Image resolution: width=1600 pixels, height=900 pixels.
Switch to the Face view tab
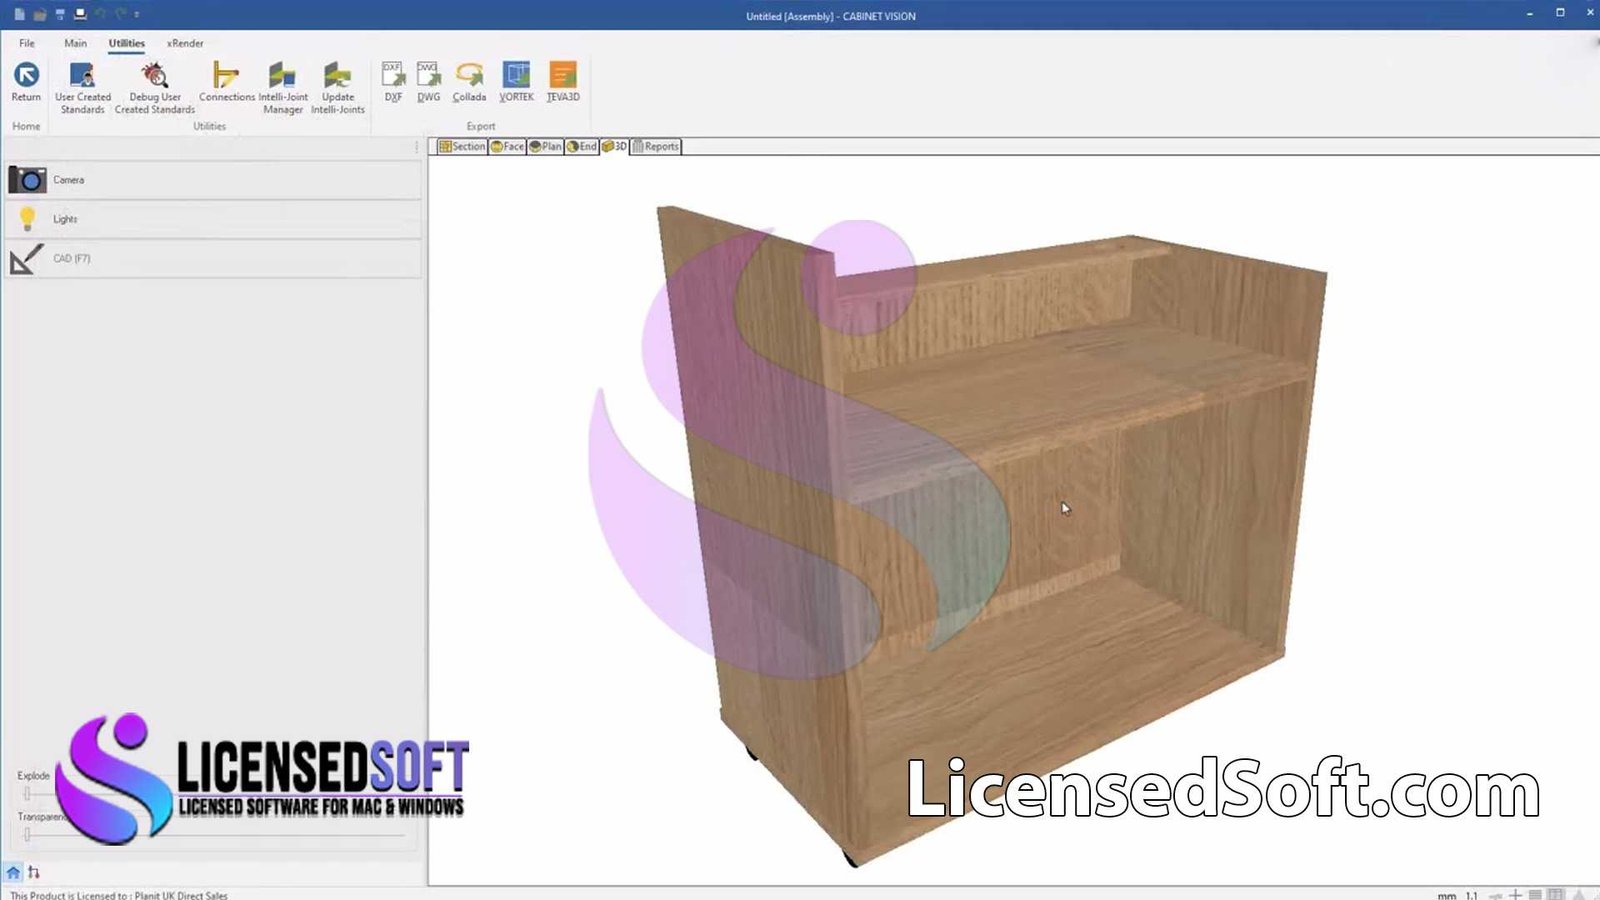508,146
